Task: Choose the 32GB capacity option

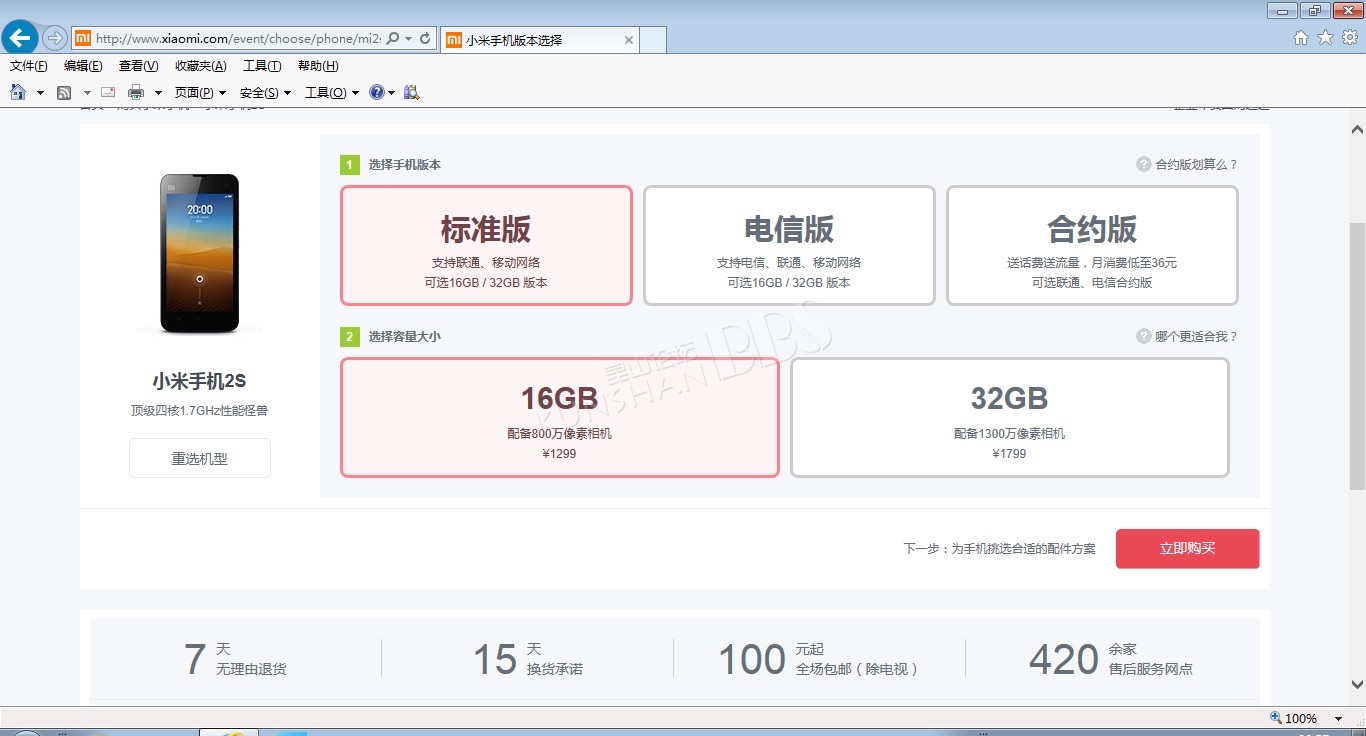Action: (1009, 417)
